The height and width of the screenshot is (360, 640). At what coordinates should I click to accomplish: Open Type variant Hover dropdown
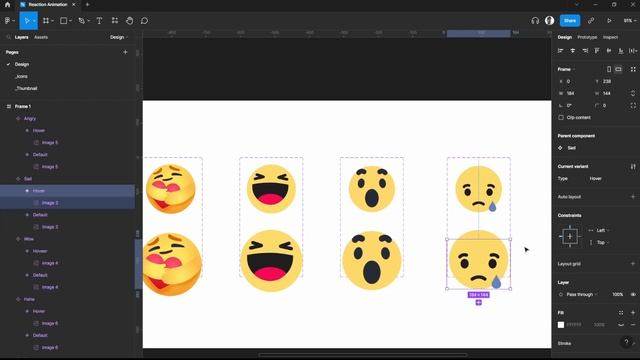(596, 178)
